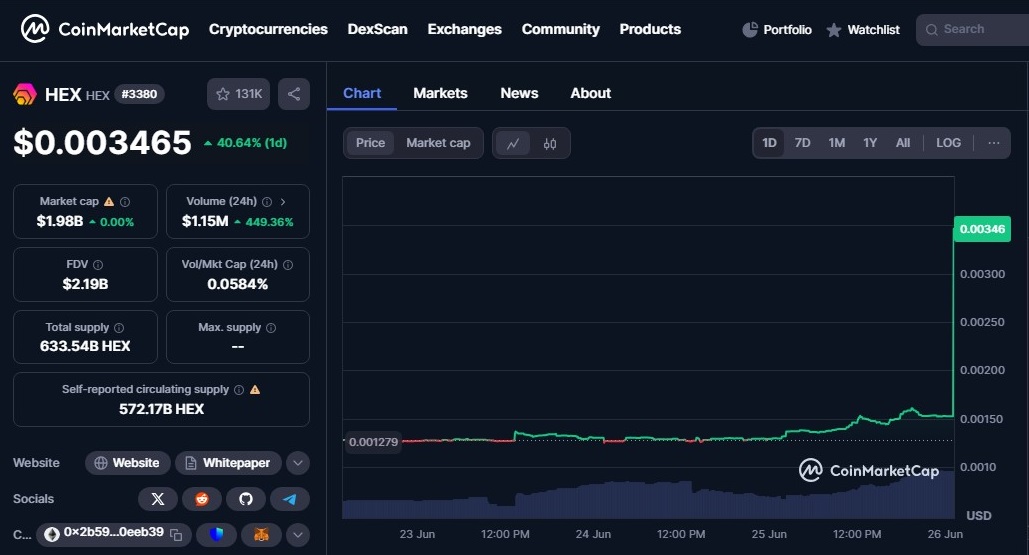Viewport: 1029px width, 555px height.
Task: Select the 1Y time range
Action: tap(870, 143)
